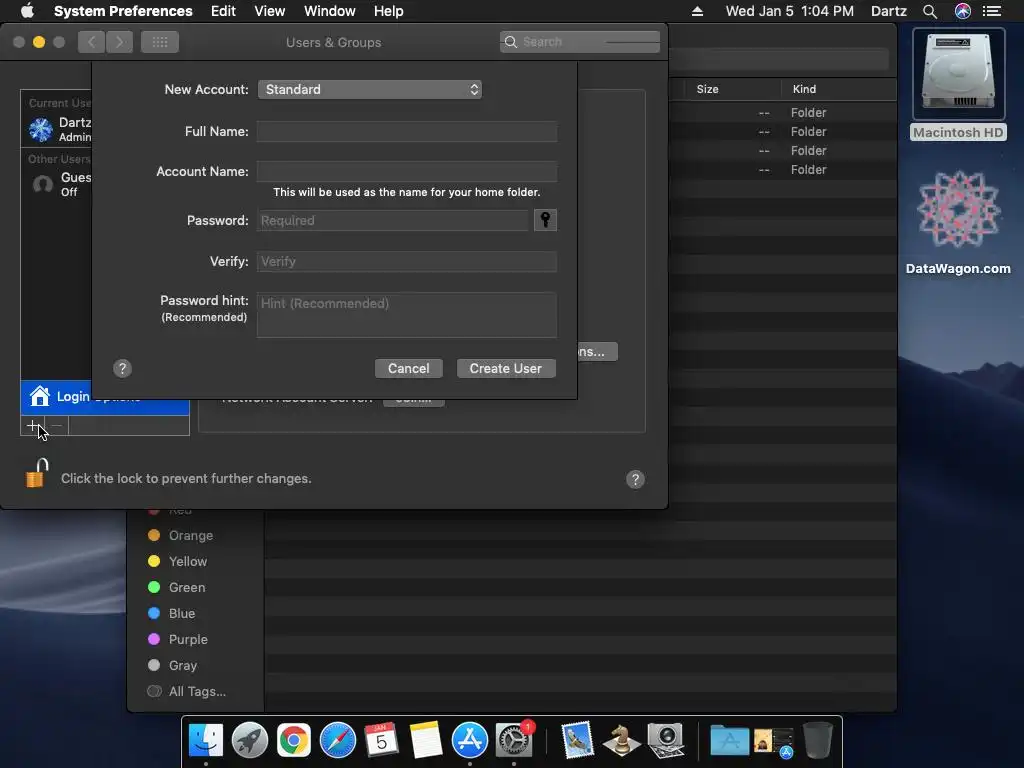Click System Preferences icon in Dock
The width and height of the screenshot is (1024, 768).
(x=514, y=741)
